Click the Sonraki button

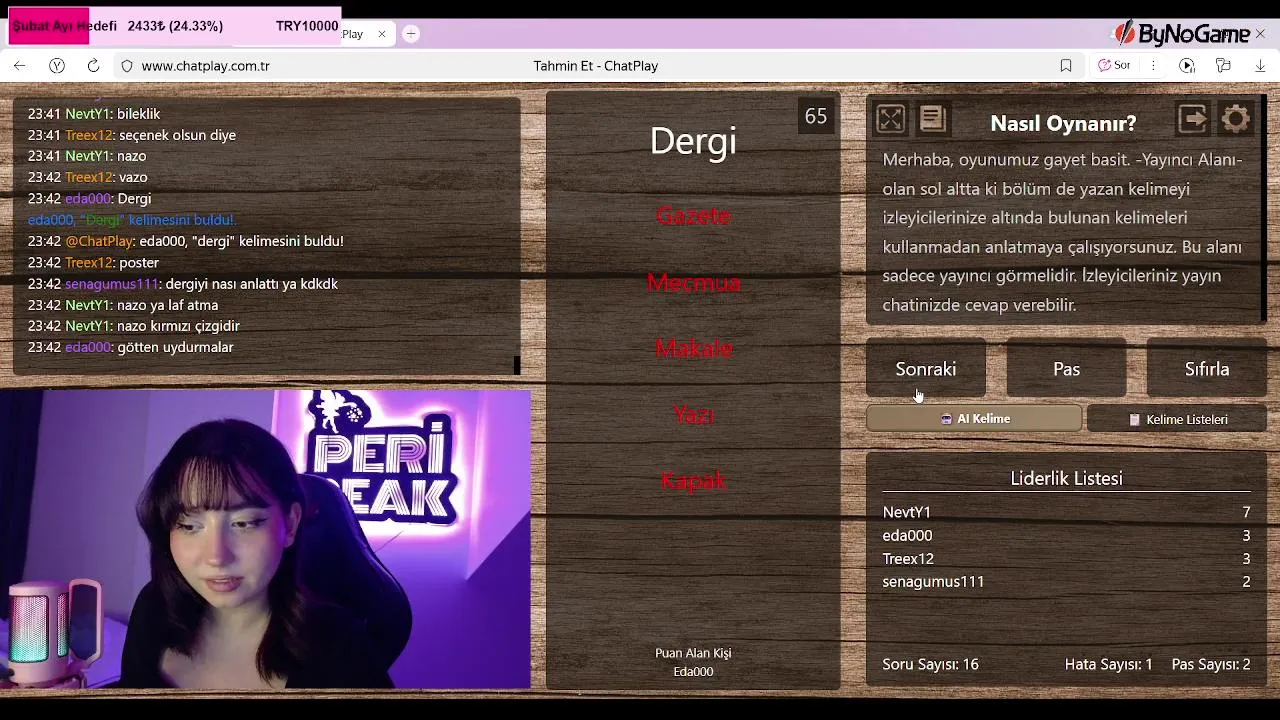click(x=926, y=369)
